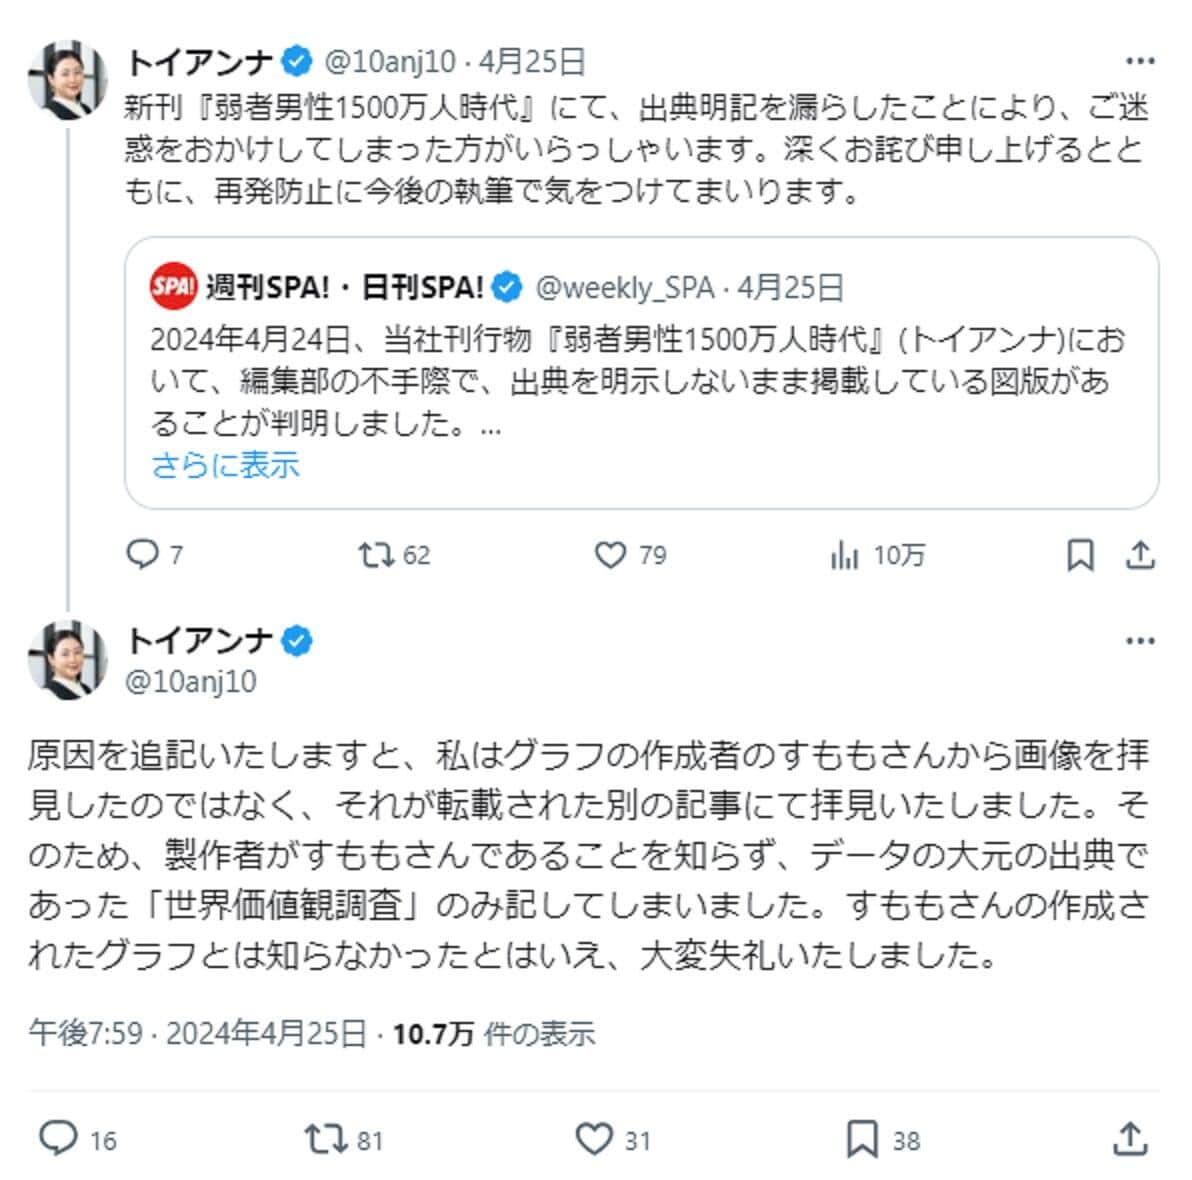Expand the quoted tweet via さらに表示
The width and height of the screenshot is (1192, 1180).
[224, 466]
